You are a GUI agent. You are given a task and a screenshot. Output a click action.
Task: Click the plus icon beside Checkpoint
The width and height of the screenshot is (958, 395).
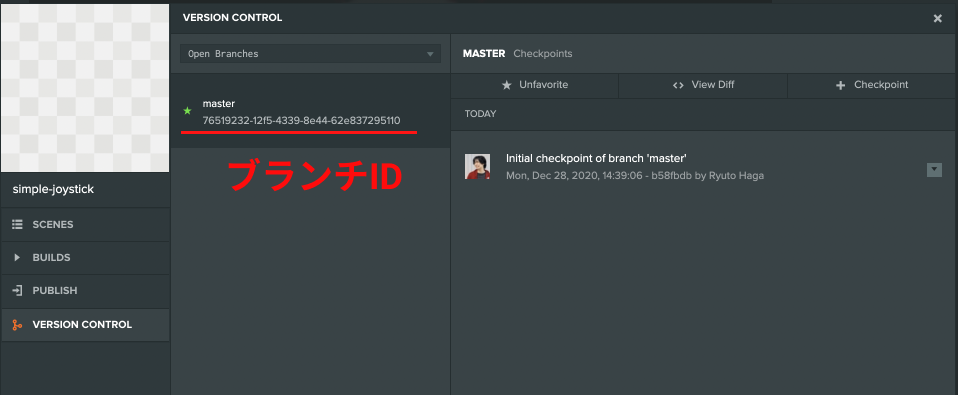coord(840,85)
